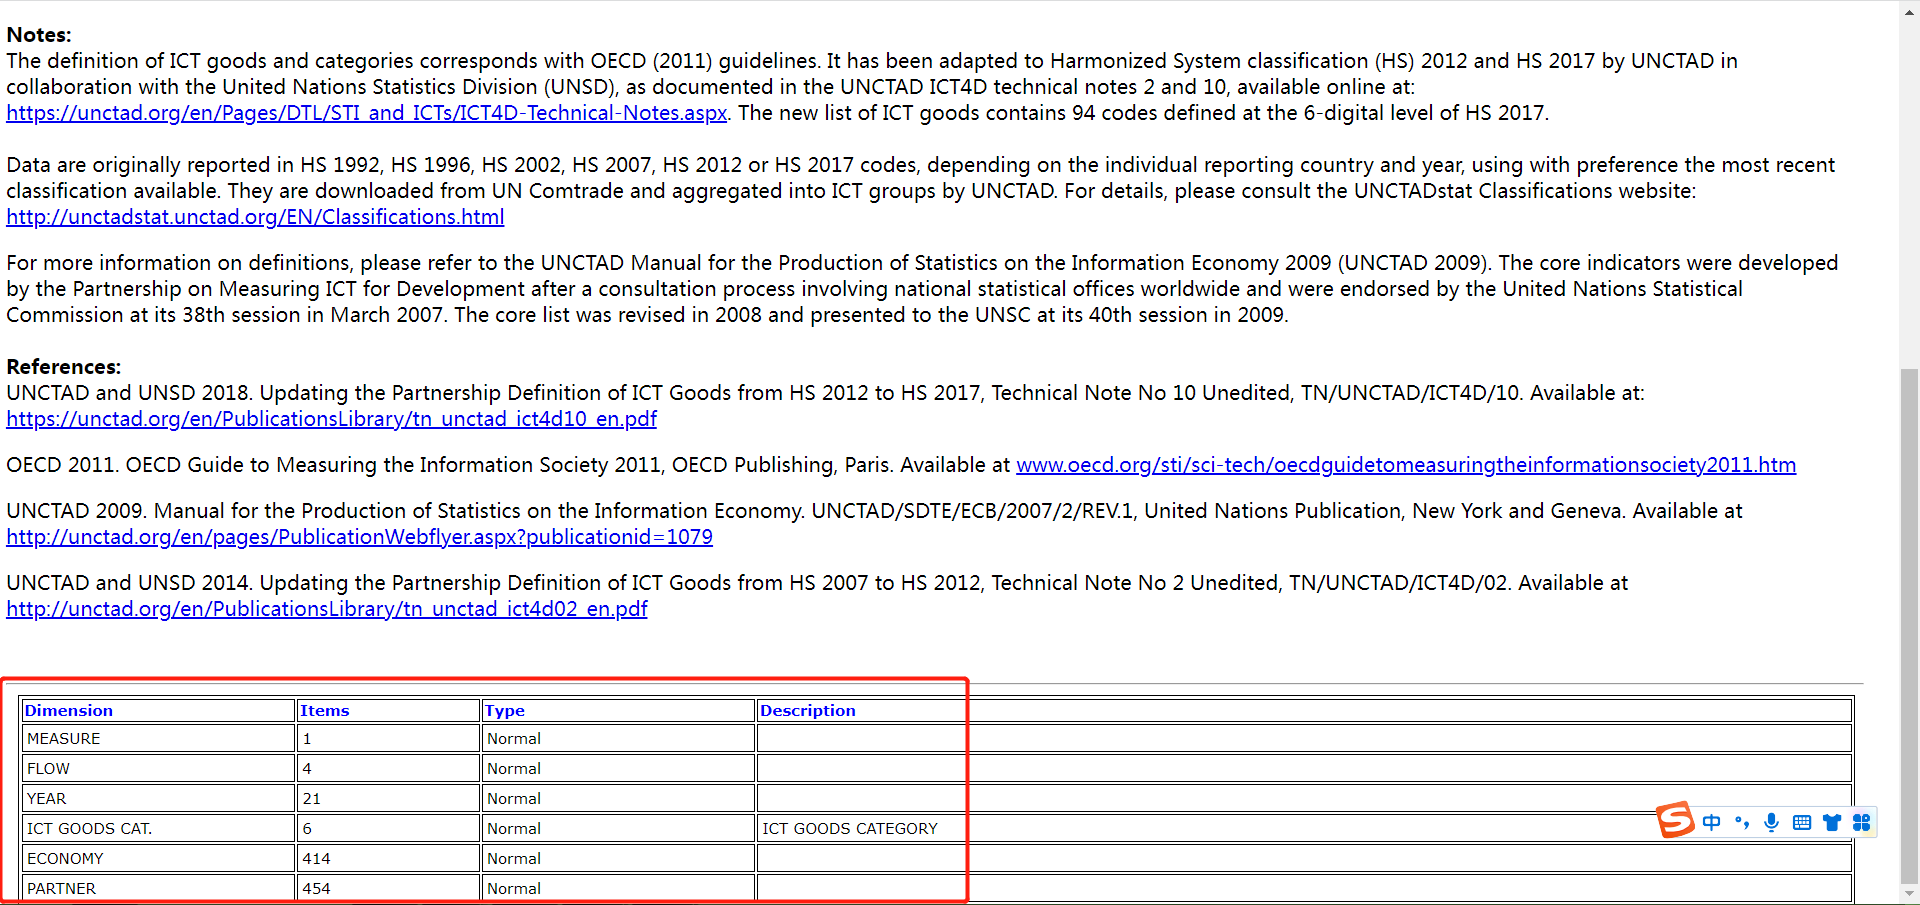This screenshot has width=1920, height=905.
Task: Click the Sogou input method logo
Action: point(1675,820)
